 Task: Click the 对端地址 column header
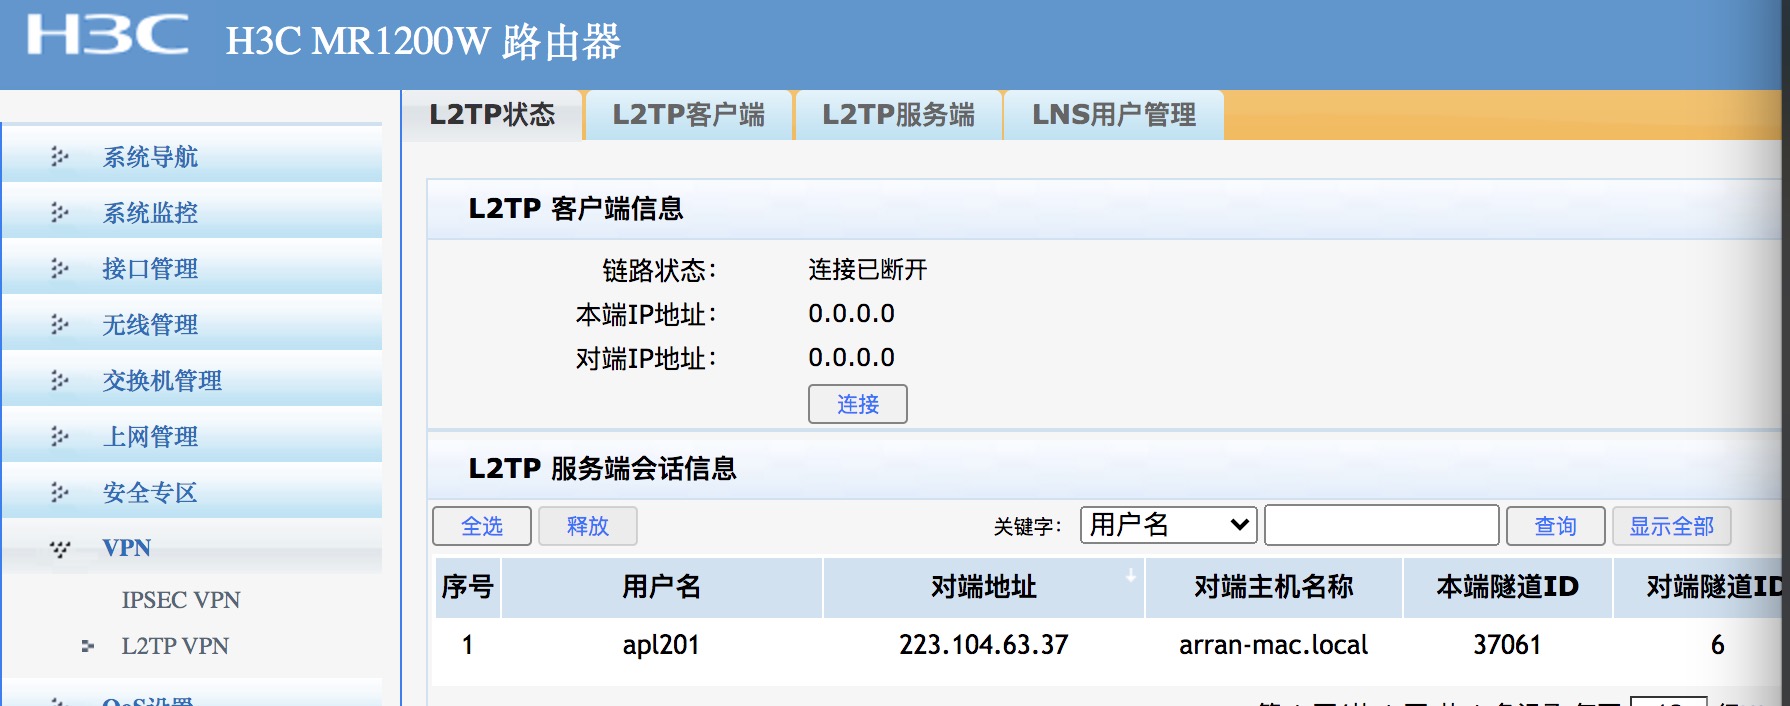click(x=984, y=587)
